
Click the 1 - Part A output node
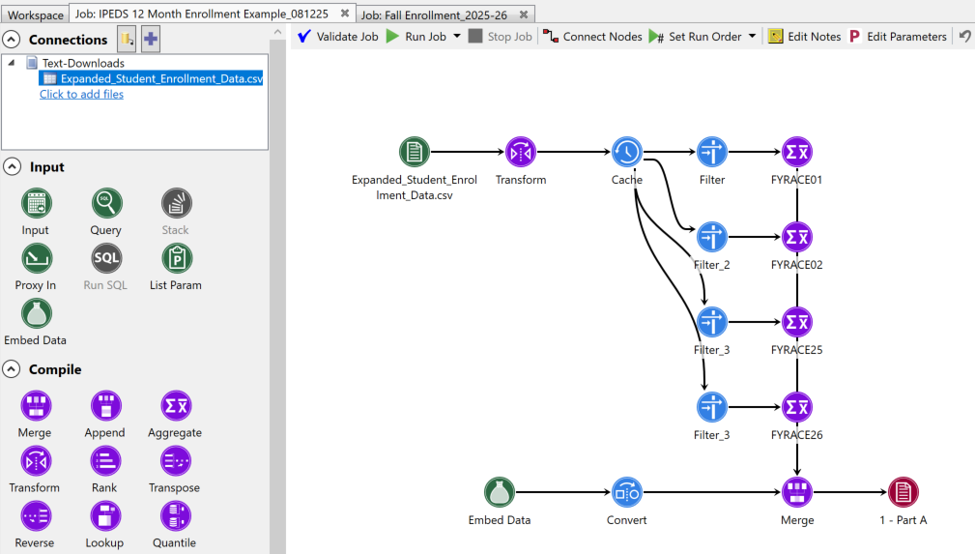click(903, 492)
